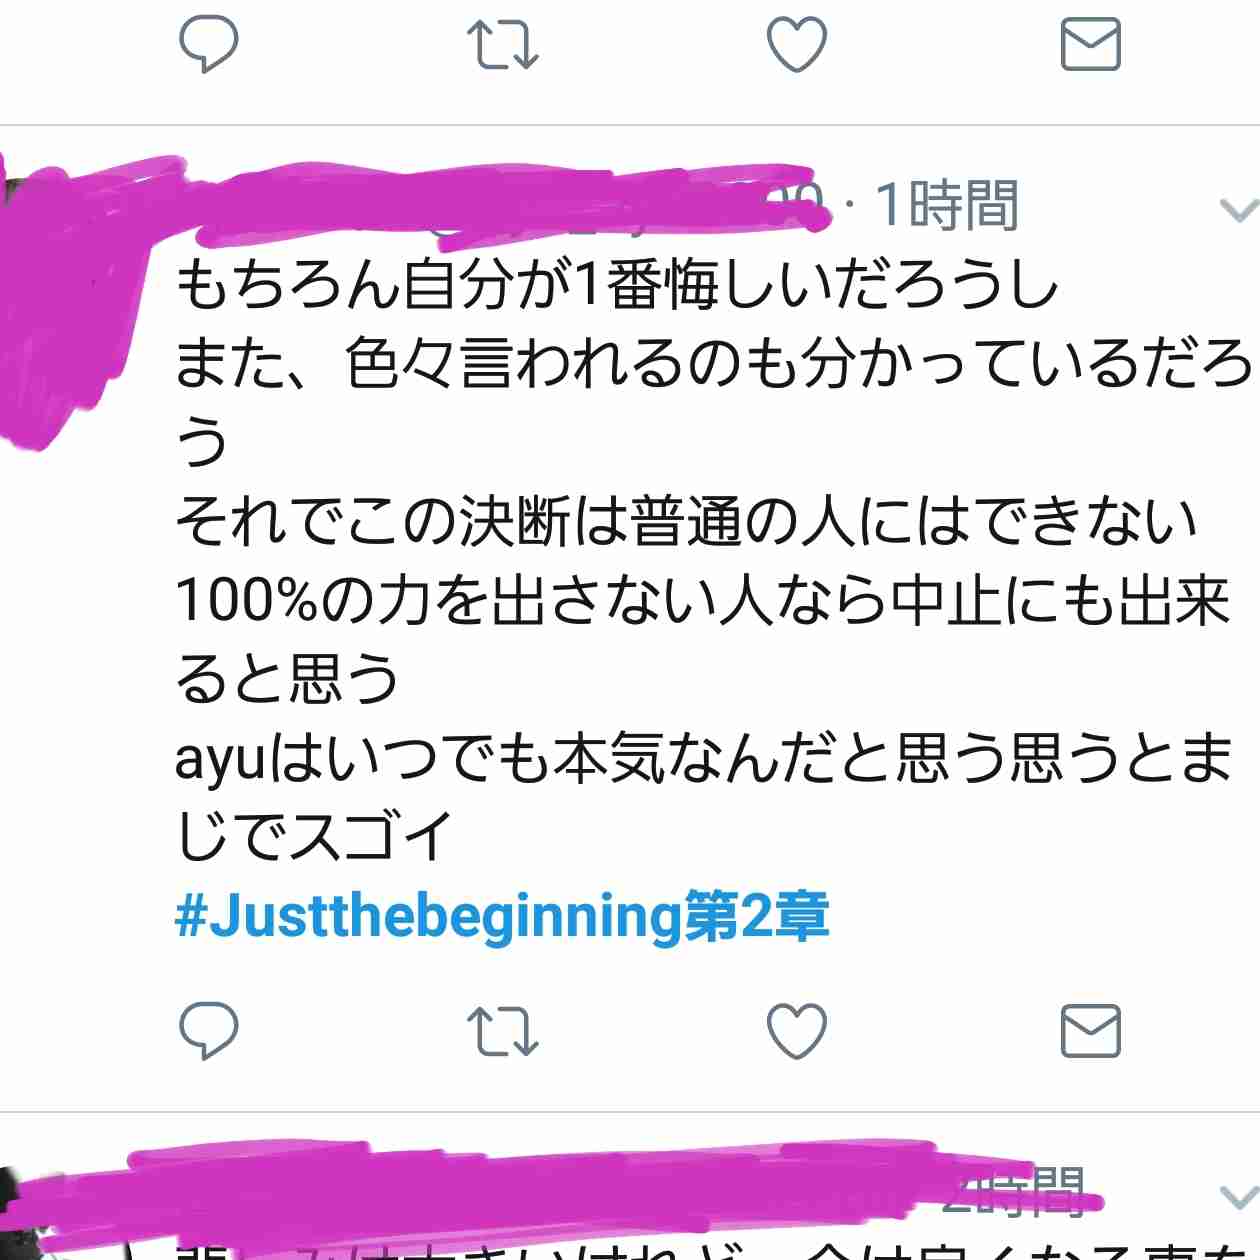
Task: Open the 1時間 timestamp of tweet
Action: 947,205
